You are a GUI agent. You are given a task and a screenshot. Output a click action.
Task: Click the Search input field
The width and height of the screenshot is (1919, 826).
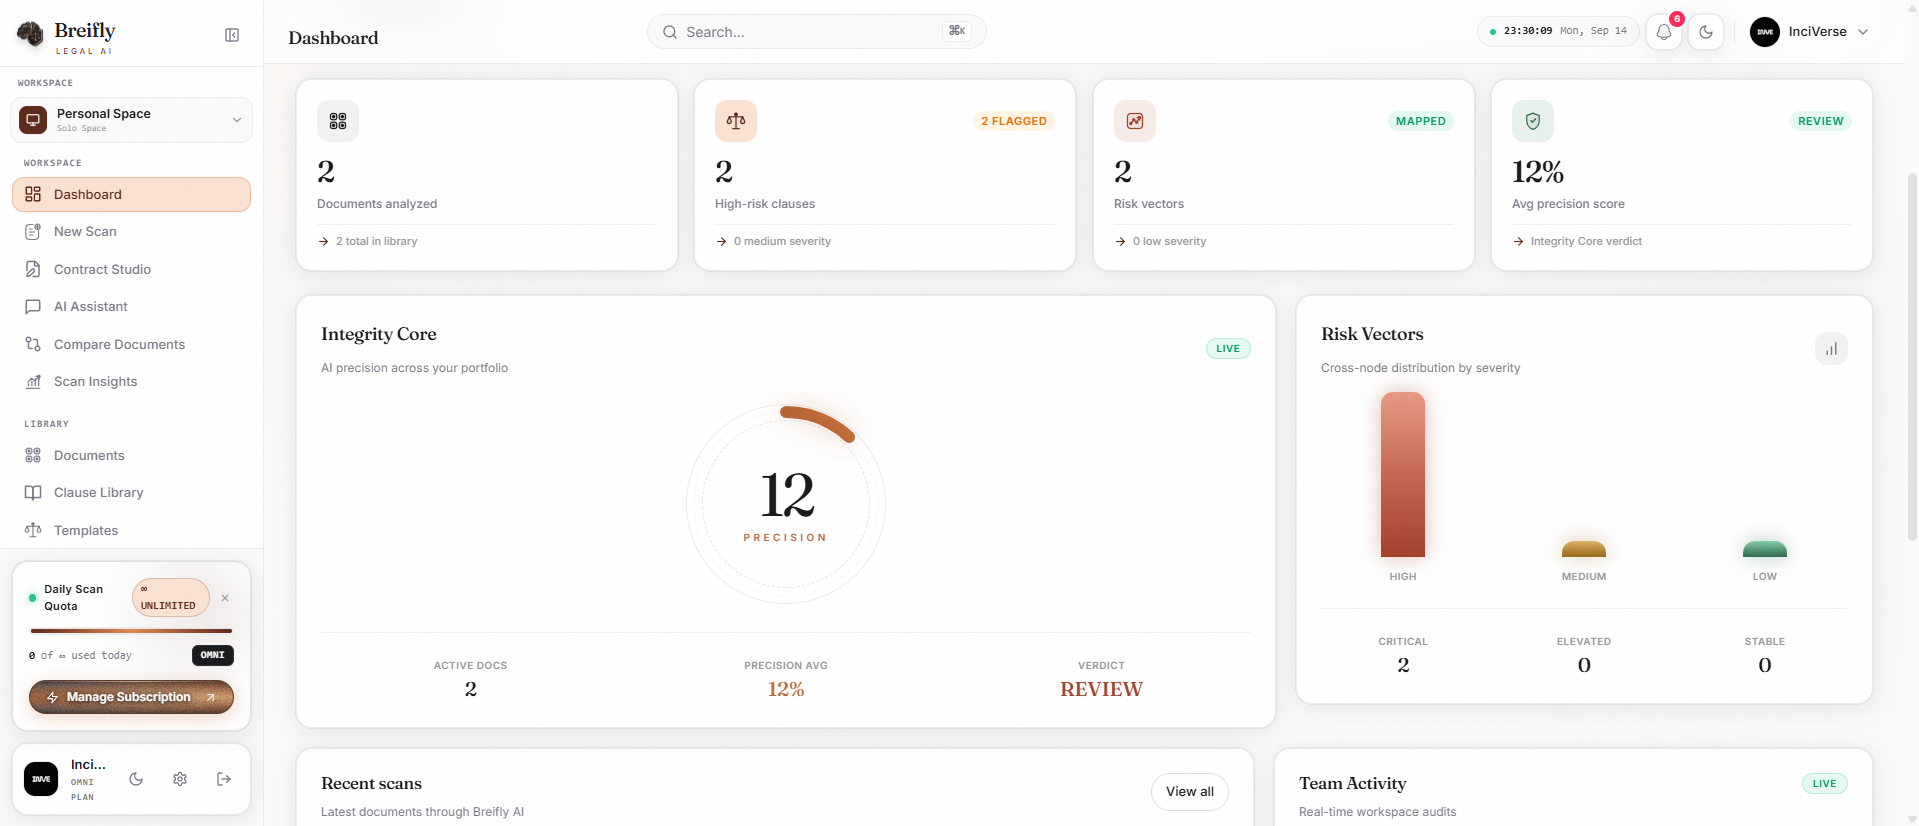pos(816,32)
